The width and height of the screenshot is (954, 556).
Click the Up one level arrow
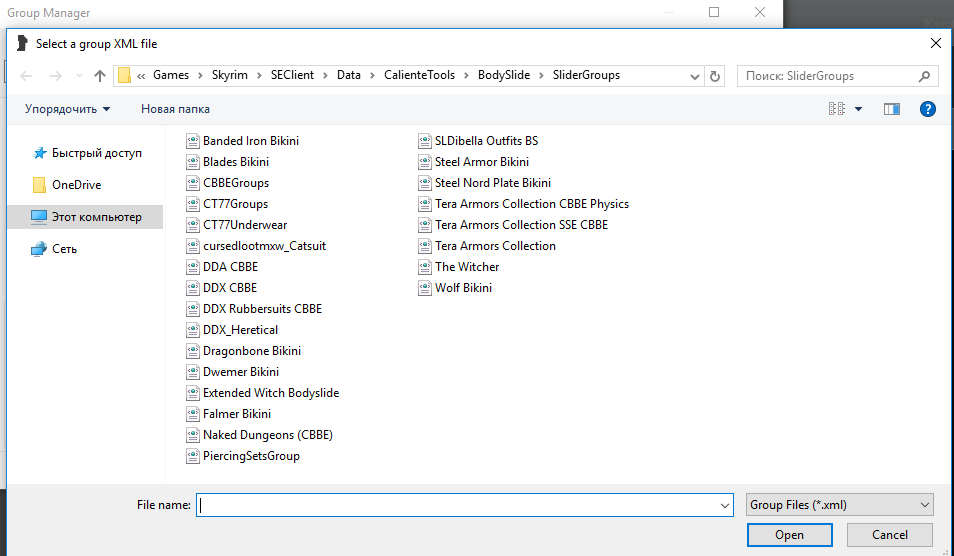tap(100, 76)
